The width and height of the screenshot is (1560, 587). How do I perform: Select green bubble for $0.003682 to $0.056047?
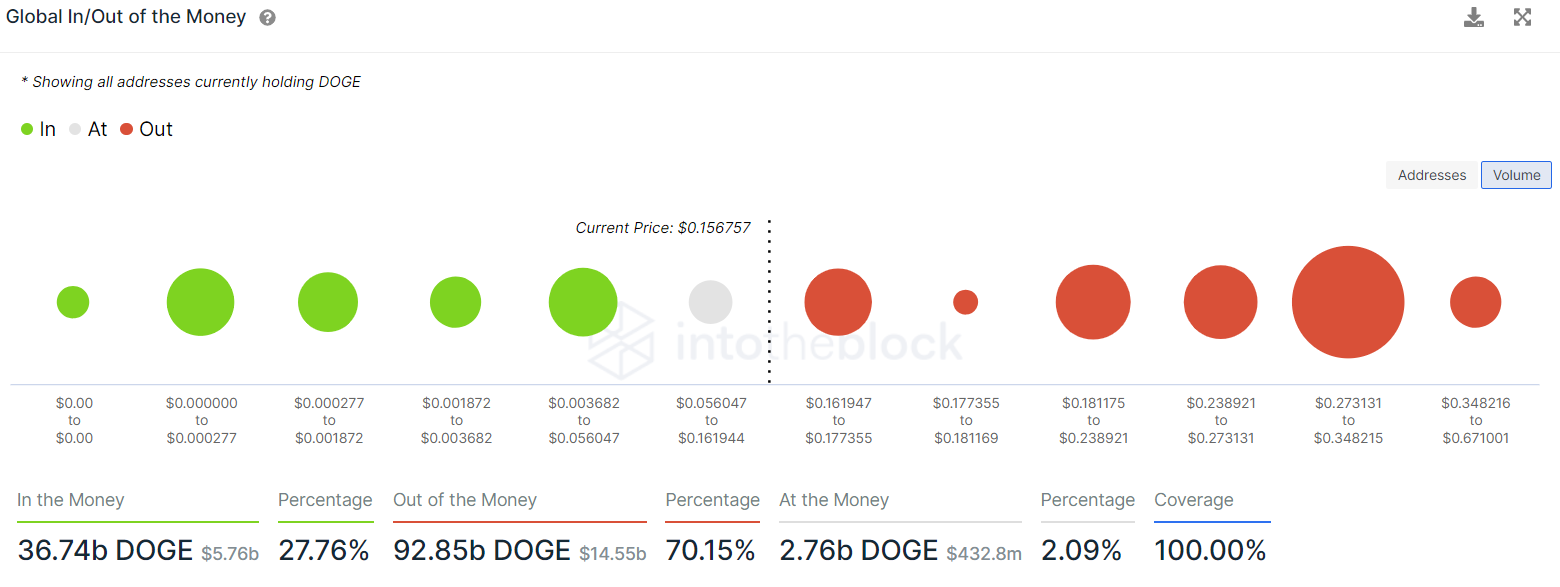pyautogui.click(x=583, y=302)
